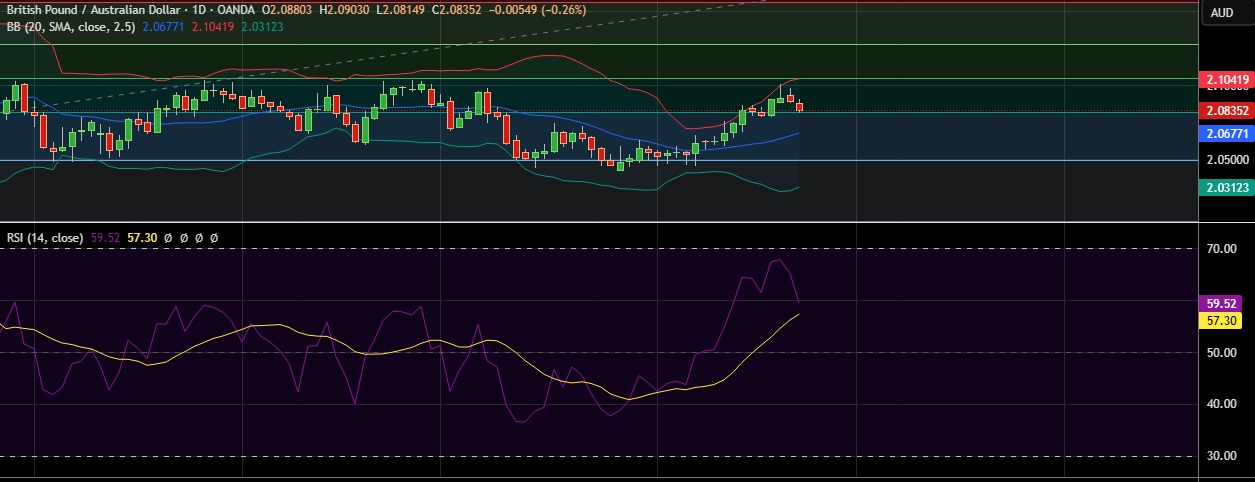Click the 70.00 level on RSI scale
The width and height of the screenshot is (1255, 482).
[x=1222, y=248]
